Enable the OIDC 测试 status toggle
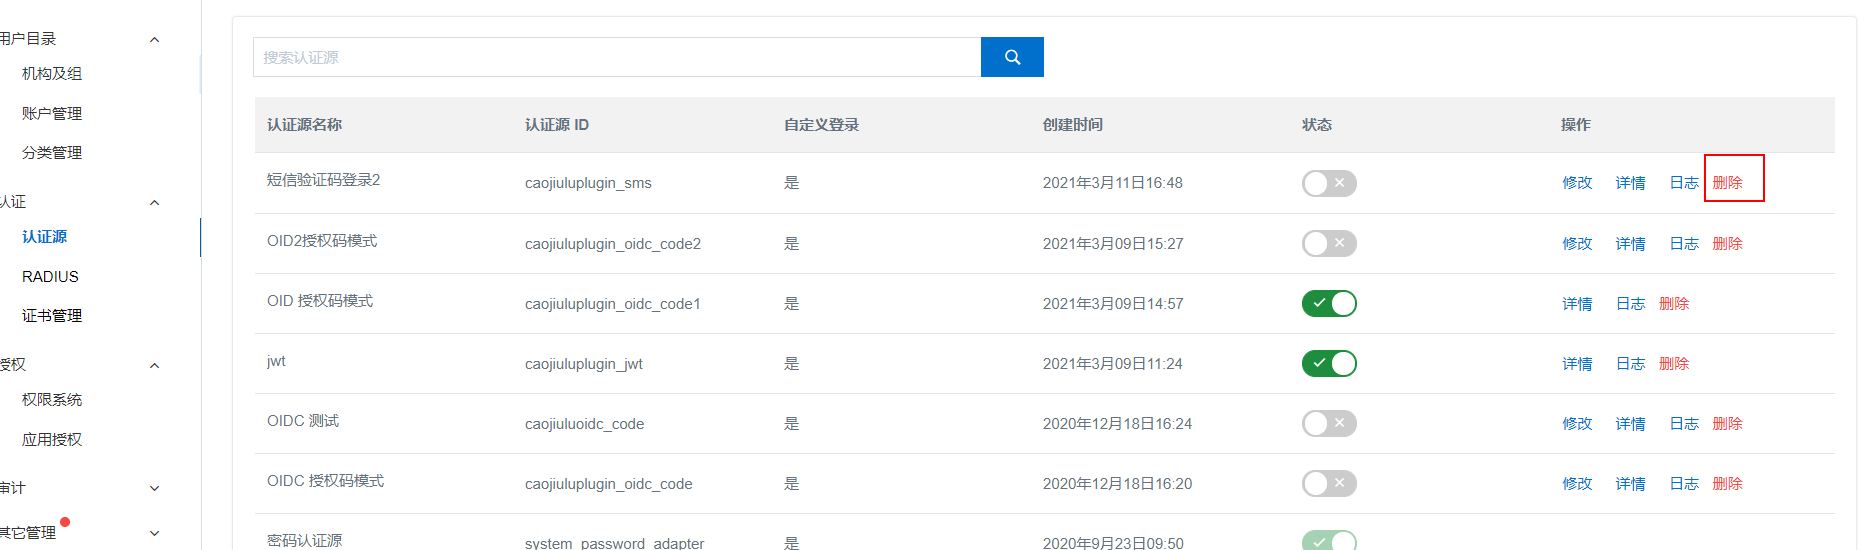Screen dimensions: 1867x550 [1328, 423]
